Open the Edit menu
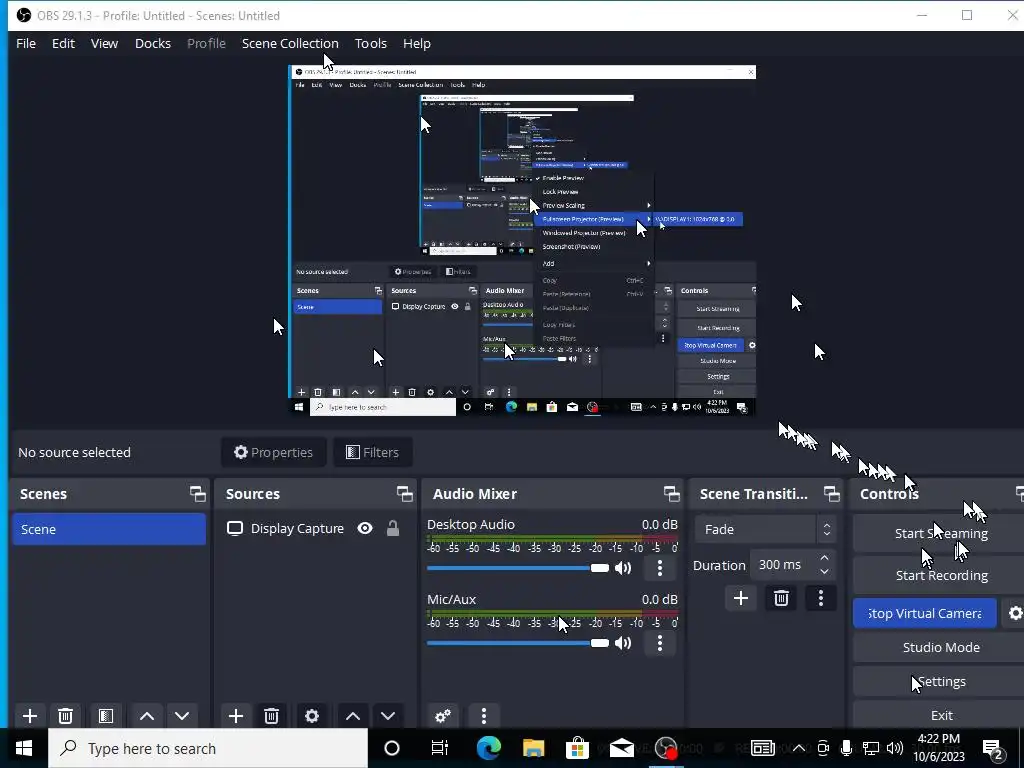The width and height of the screenshot is (1024, 768). coord(63,43)
